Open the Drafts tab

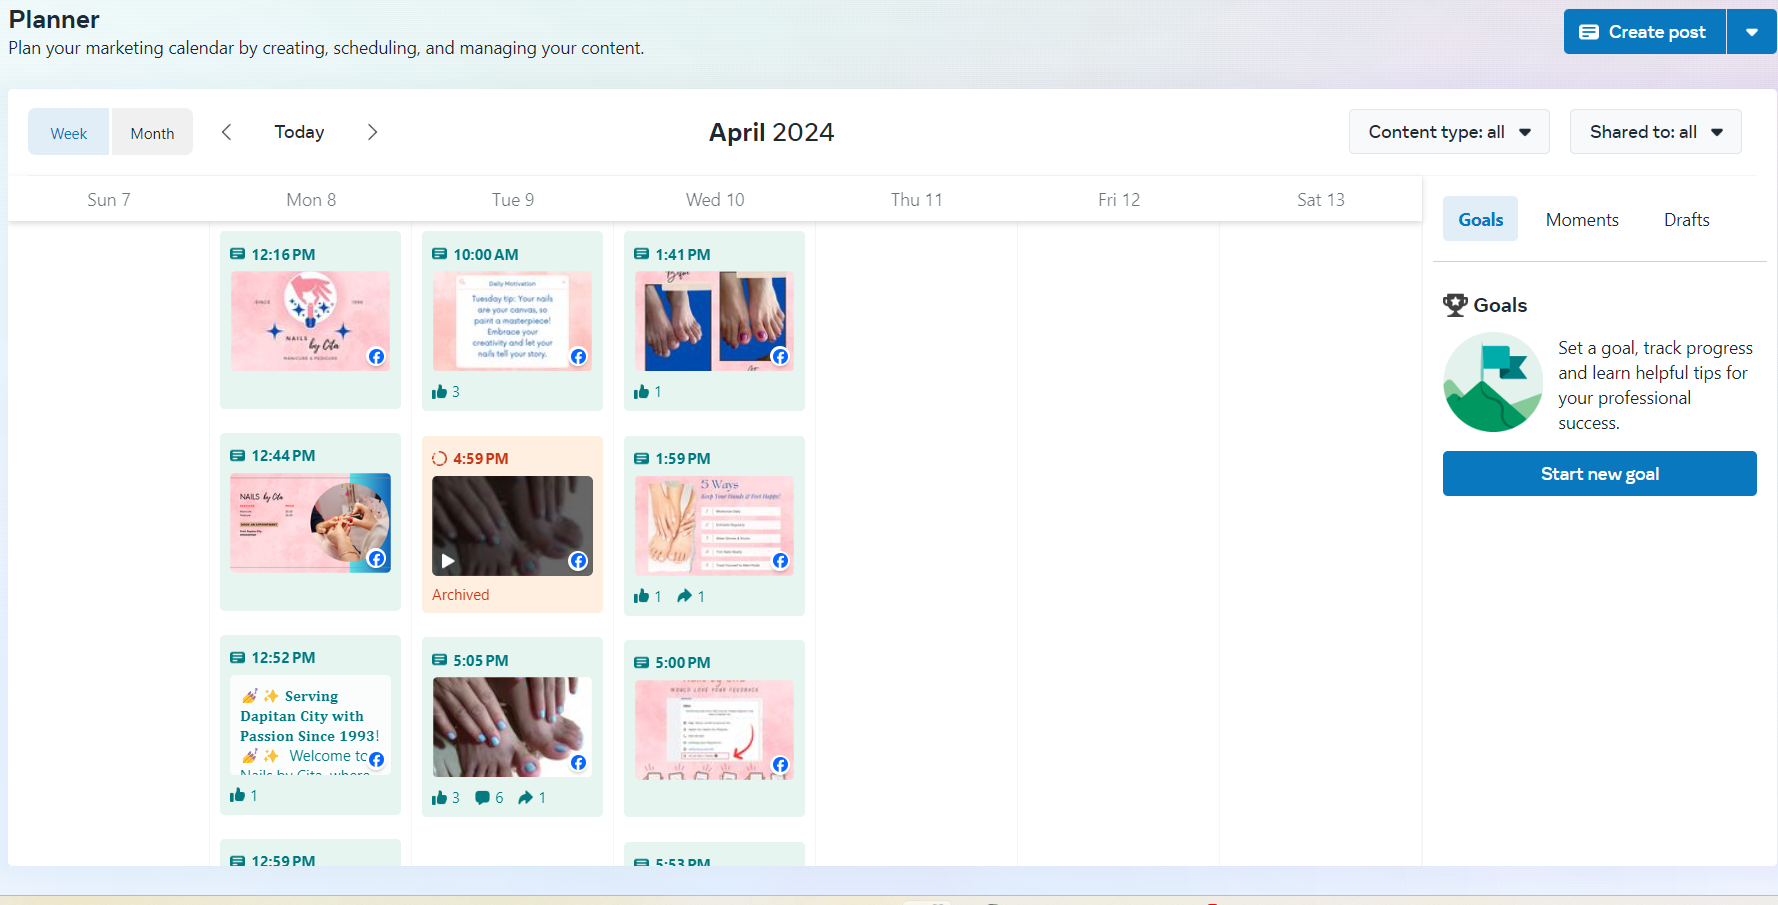(1687, 219)
